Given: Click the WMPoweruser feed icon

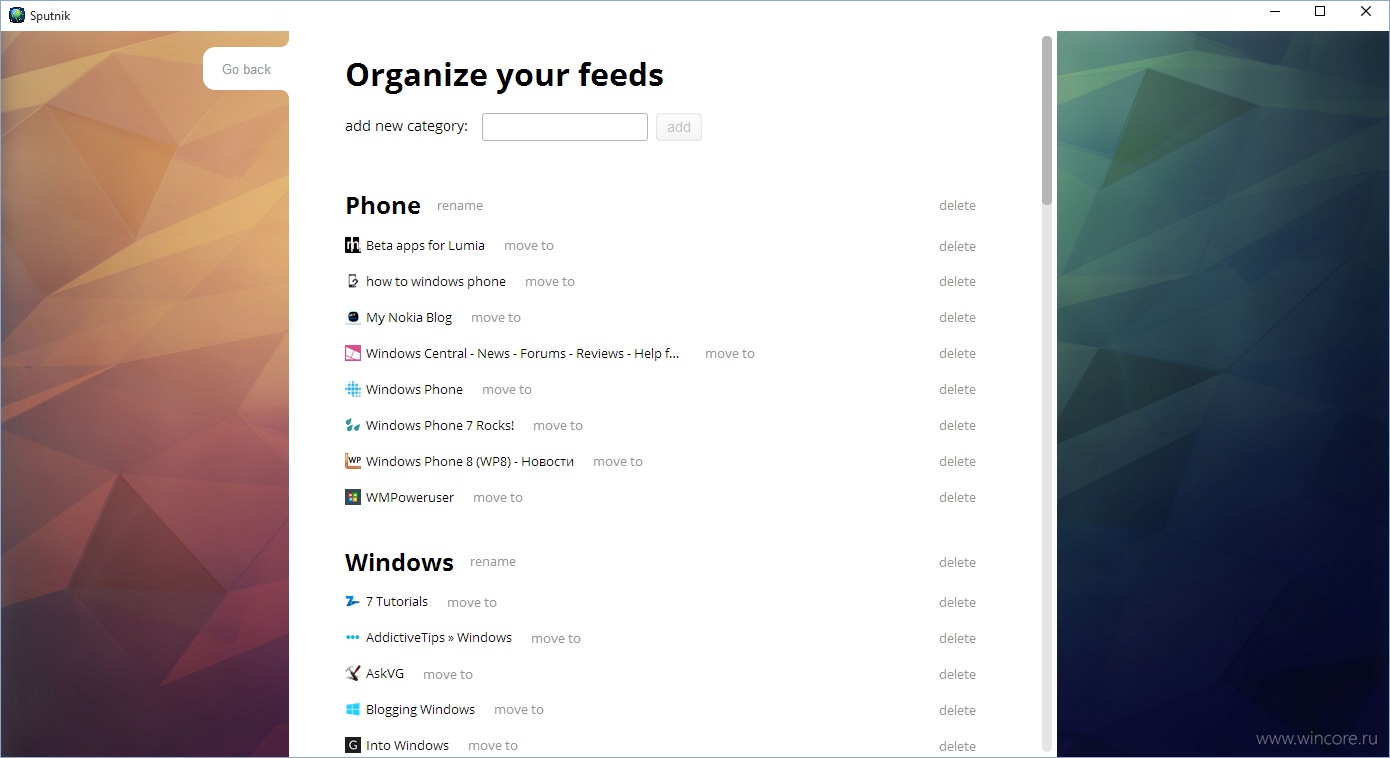Looking at the screenshot, I should click(353, 497).
